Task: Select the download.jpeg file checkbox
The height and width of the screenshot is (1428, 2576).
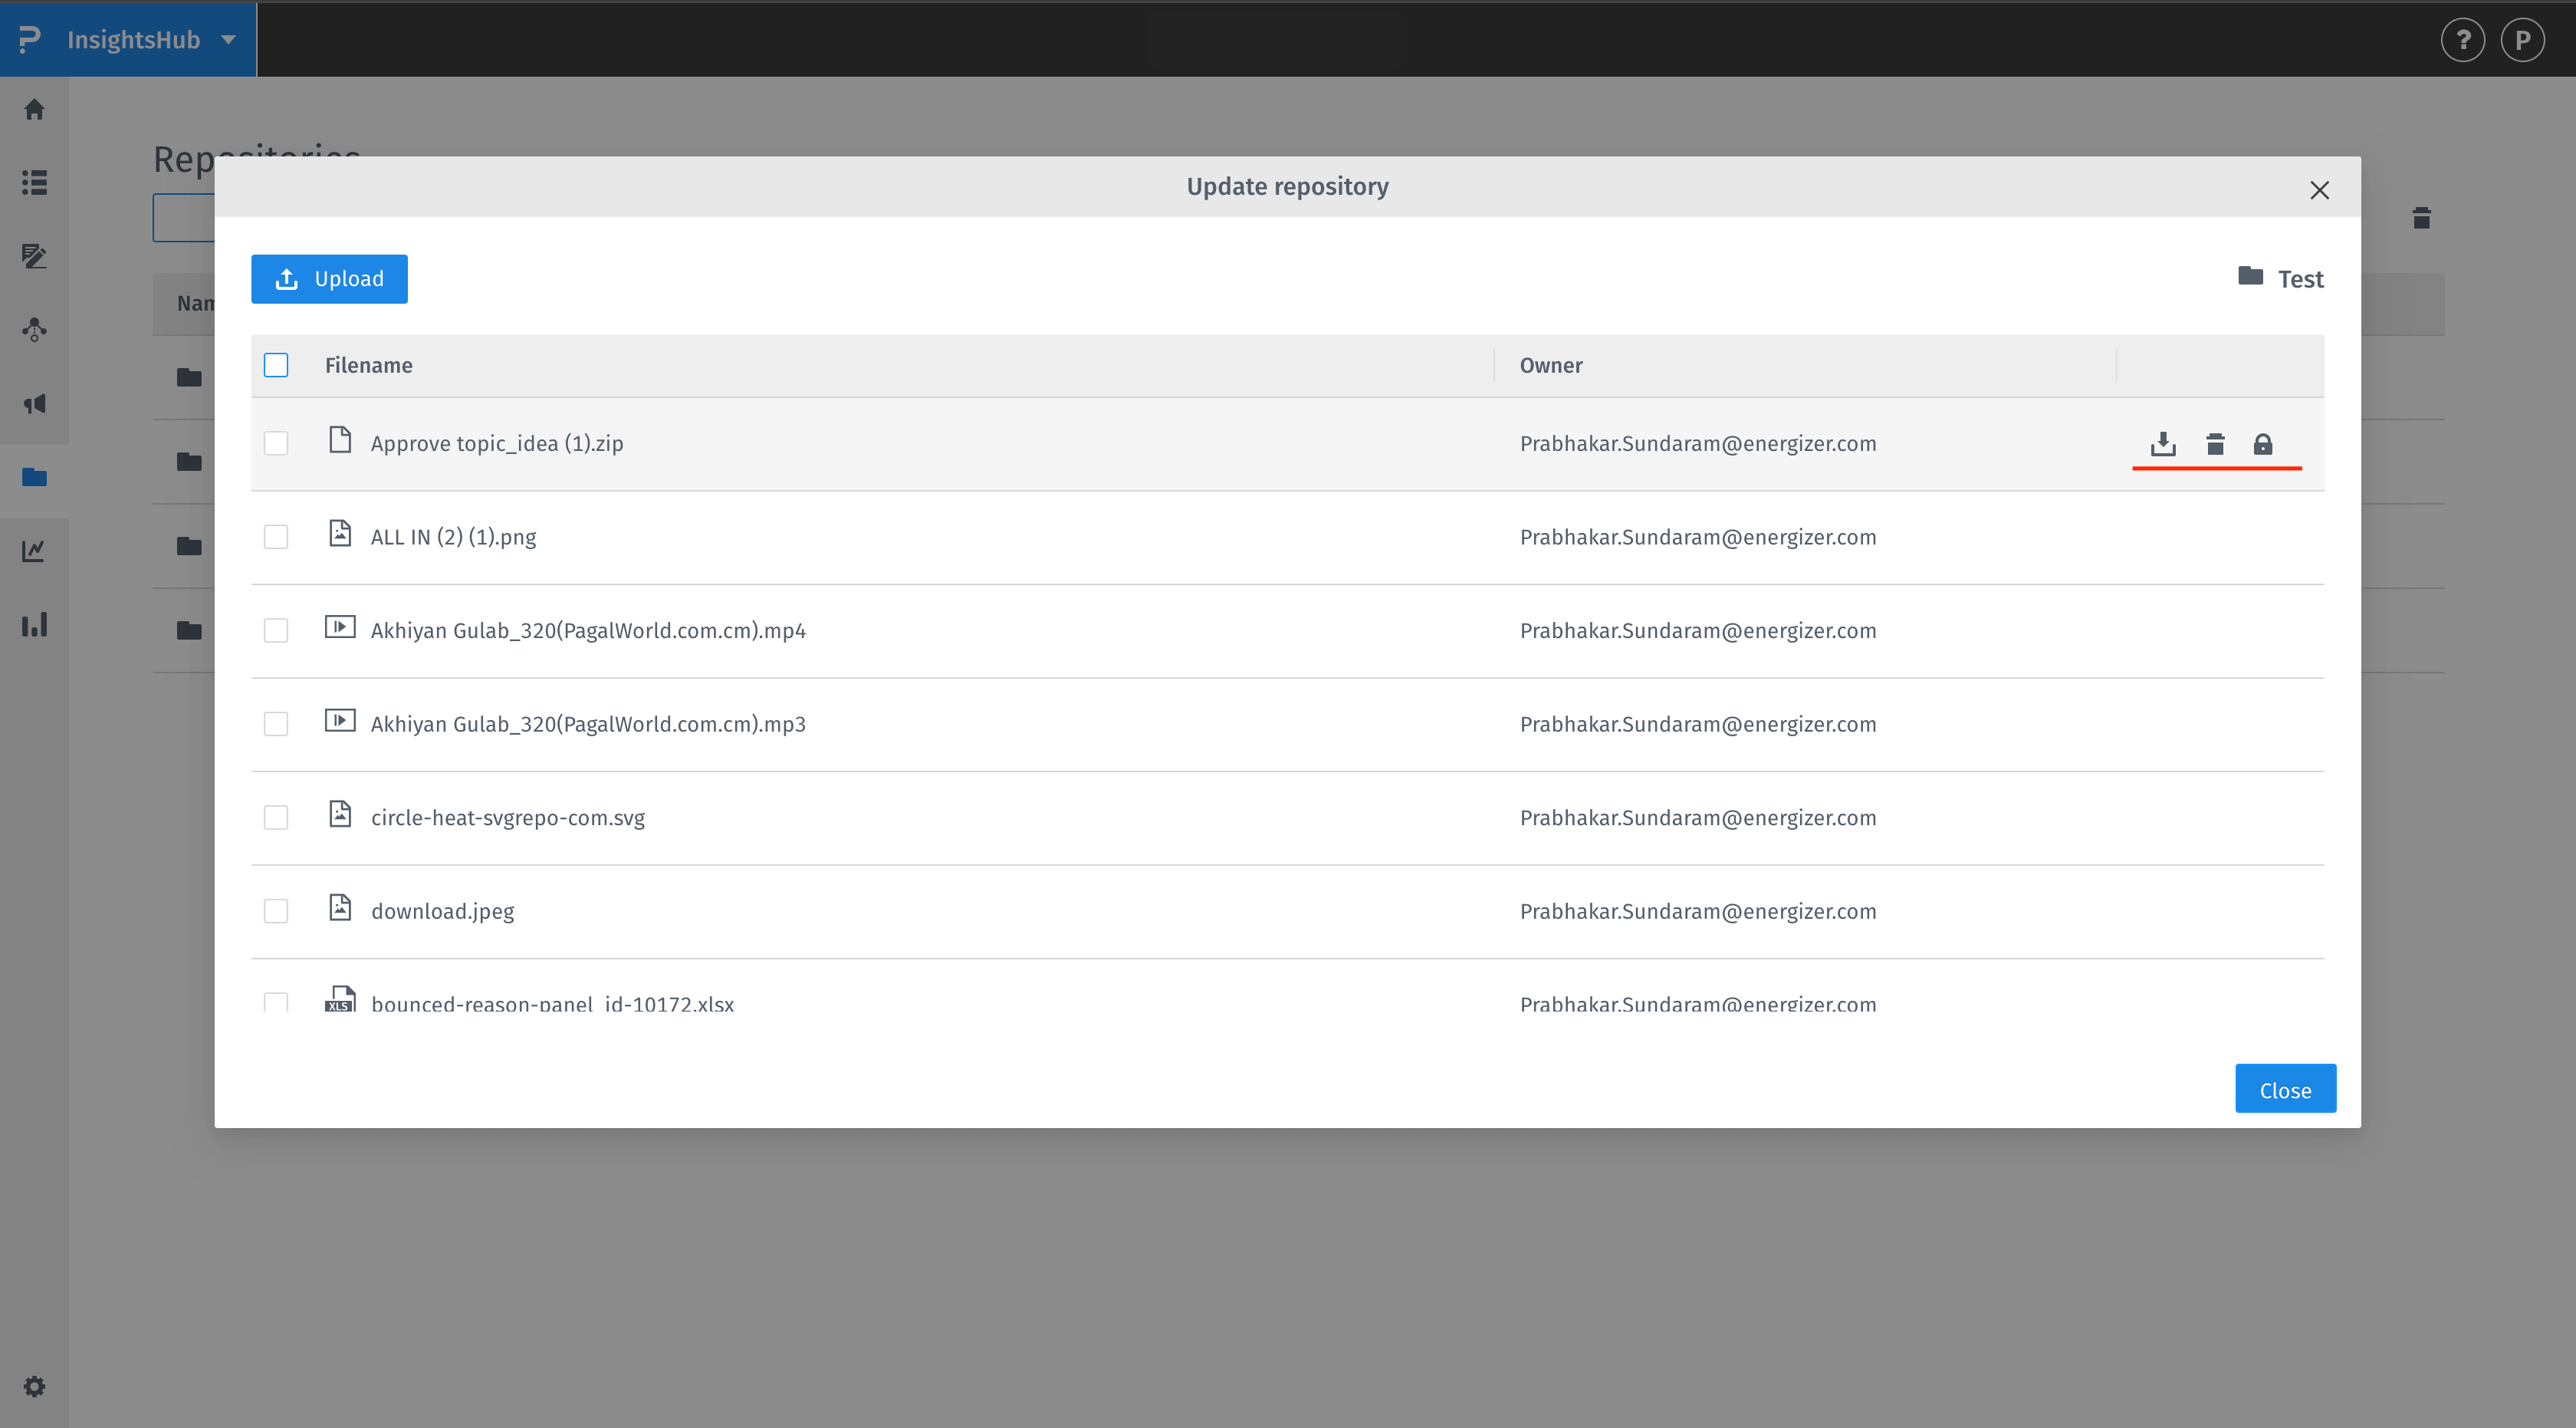Action: pyautogui.click(x=276, y=911)
